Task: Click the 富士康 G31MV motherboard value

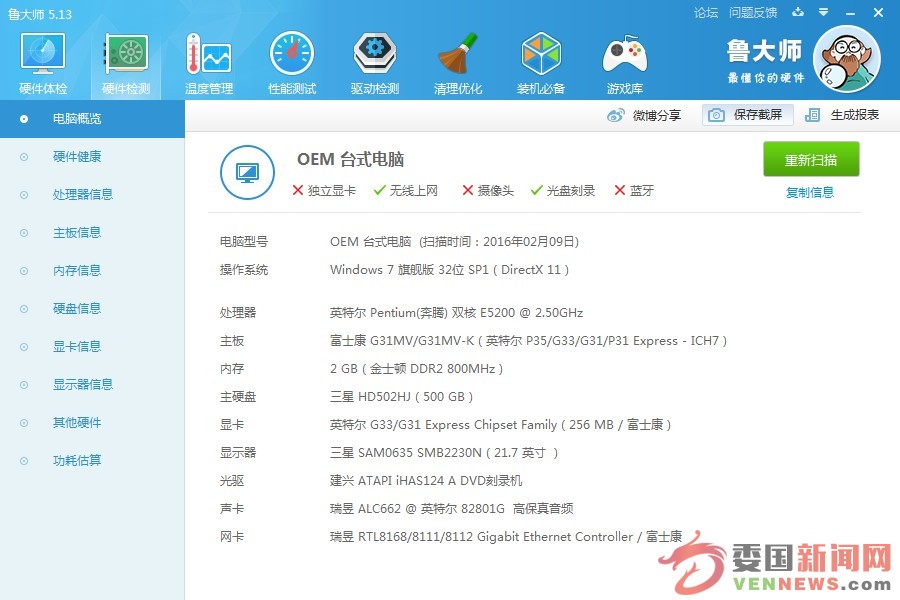Action: pyautogui.click(x=529, y=341)
